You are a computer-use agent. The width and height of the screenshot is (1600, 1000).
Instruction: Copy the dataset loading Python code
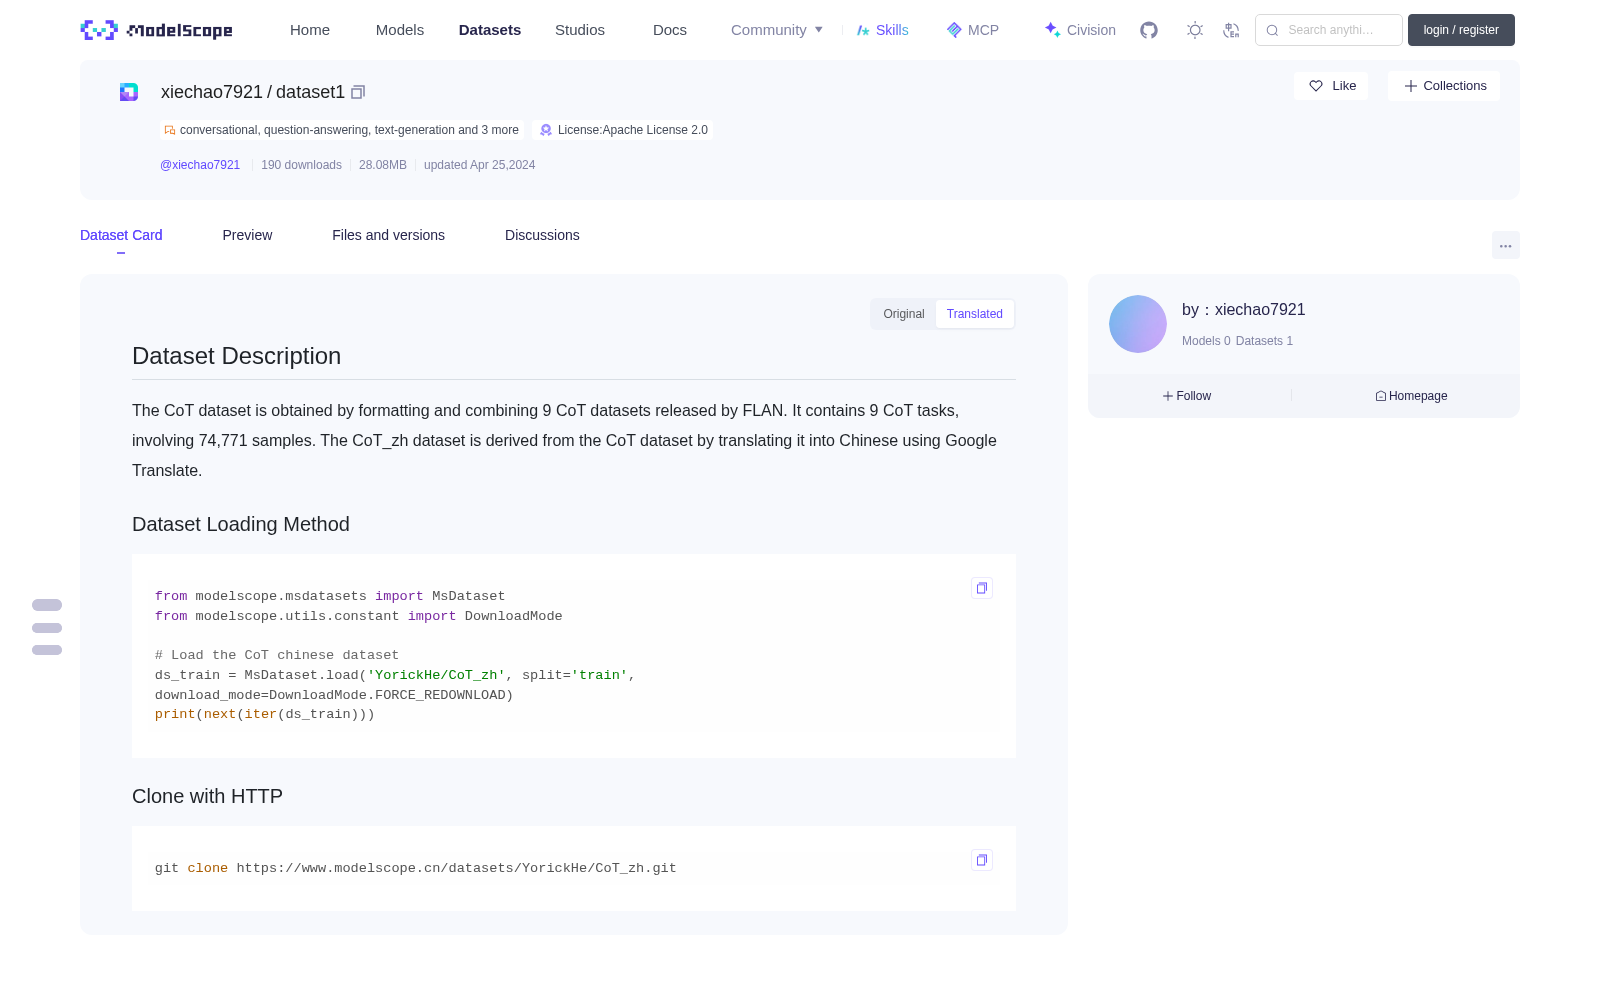(x=982, y=588)
